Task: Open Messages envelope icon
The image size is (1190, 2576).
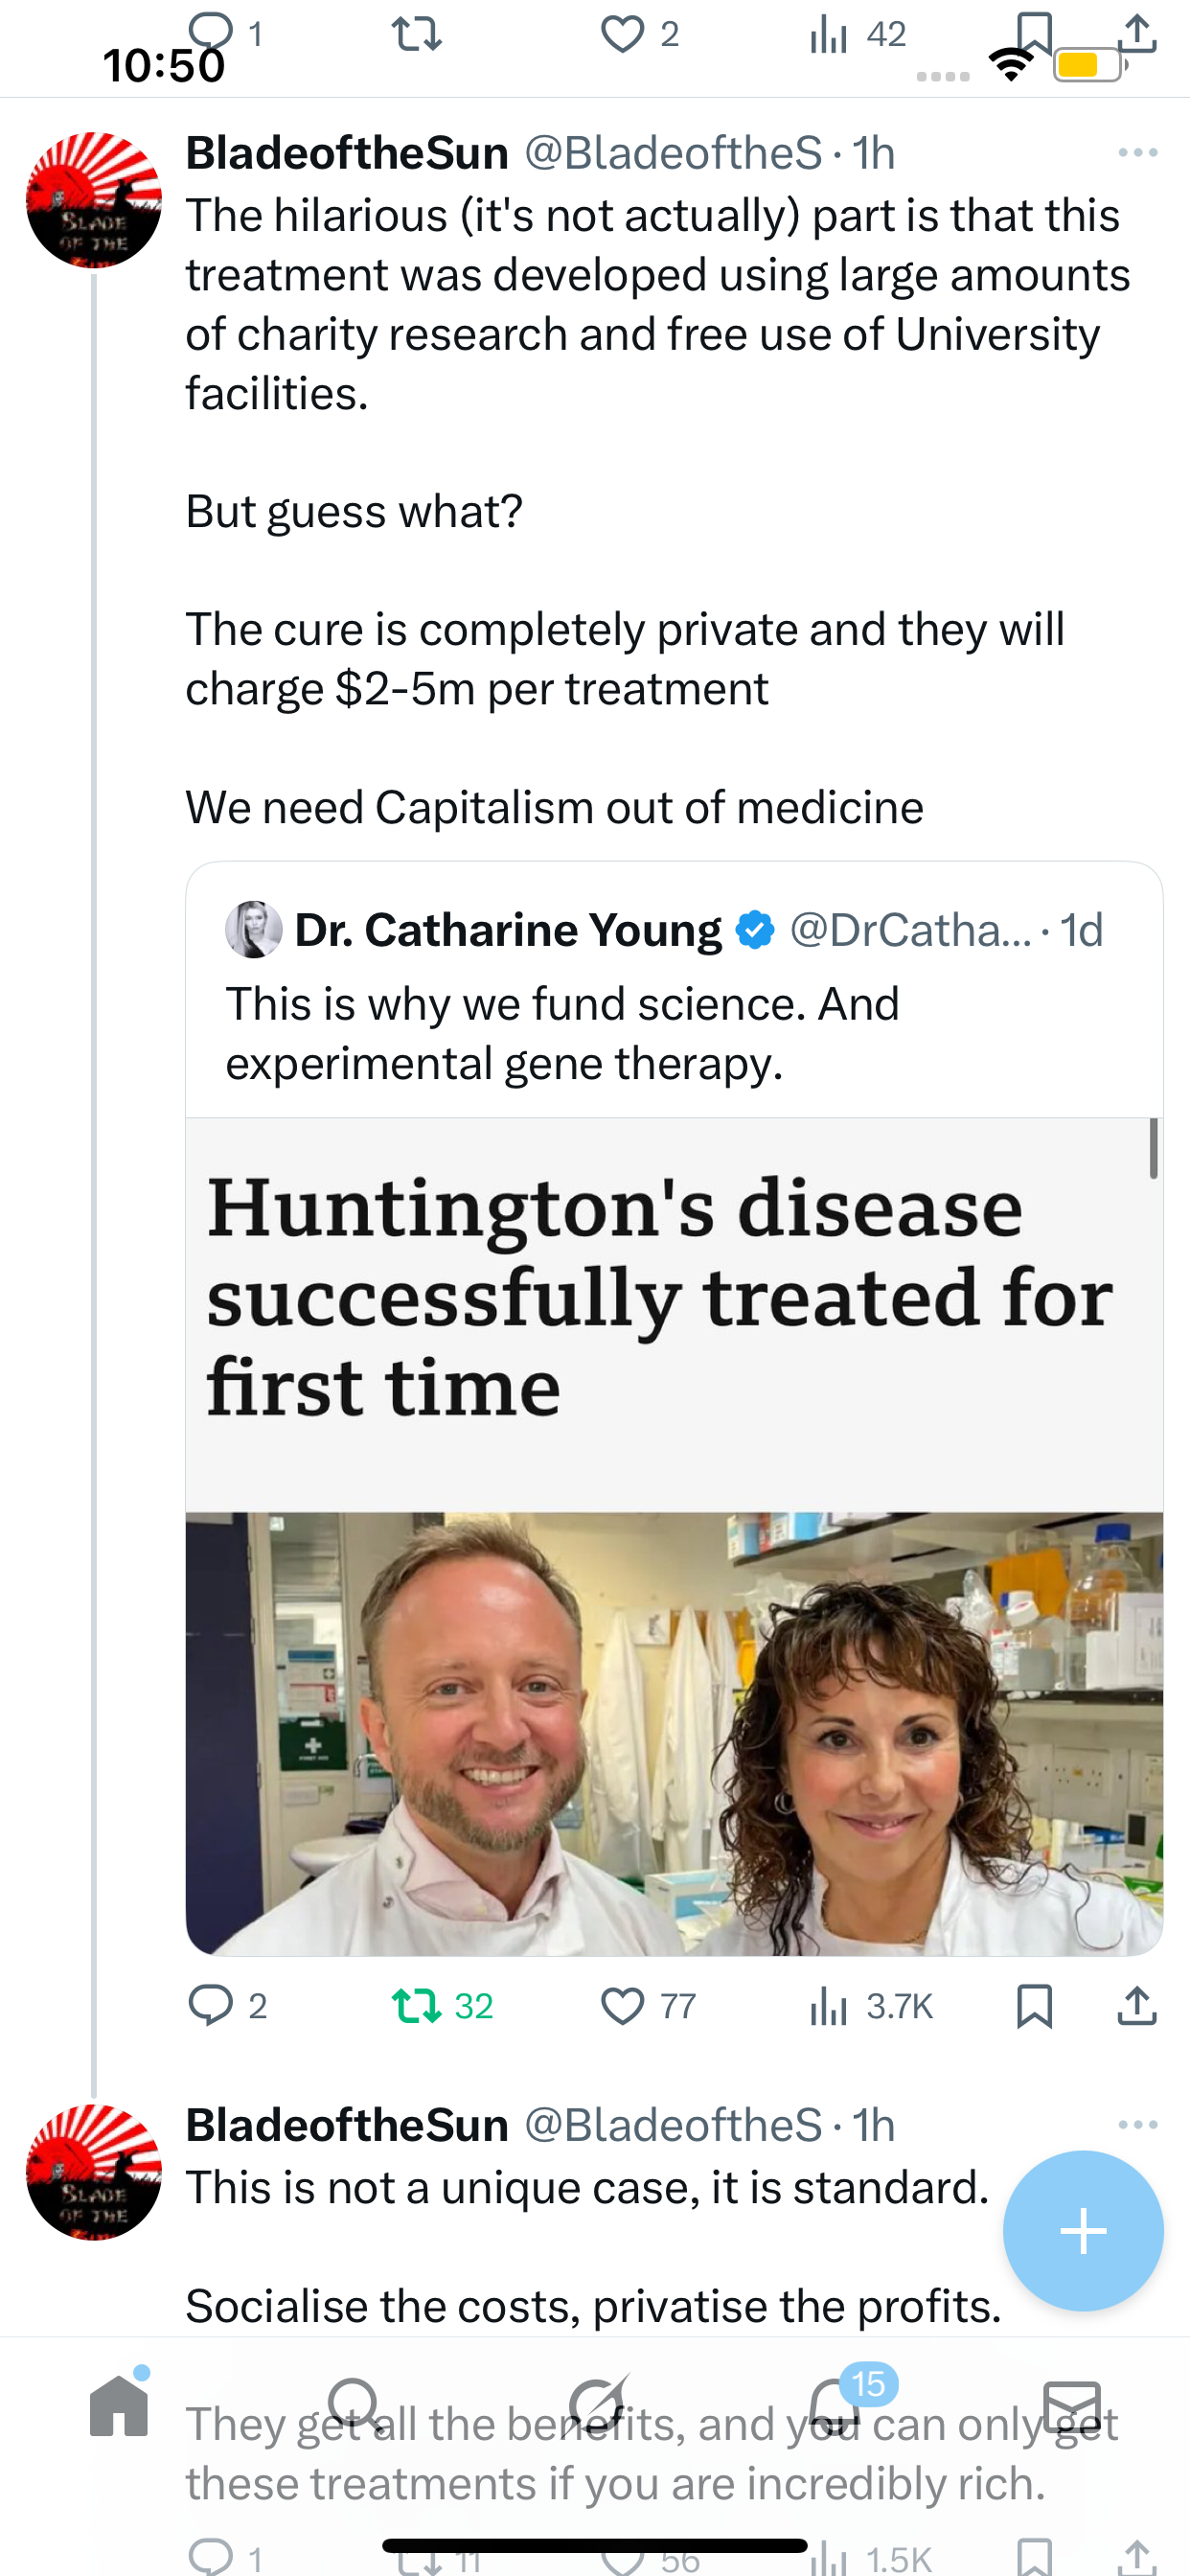Action: (x=1071, y=2406)
